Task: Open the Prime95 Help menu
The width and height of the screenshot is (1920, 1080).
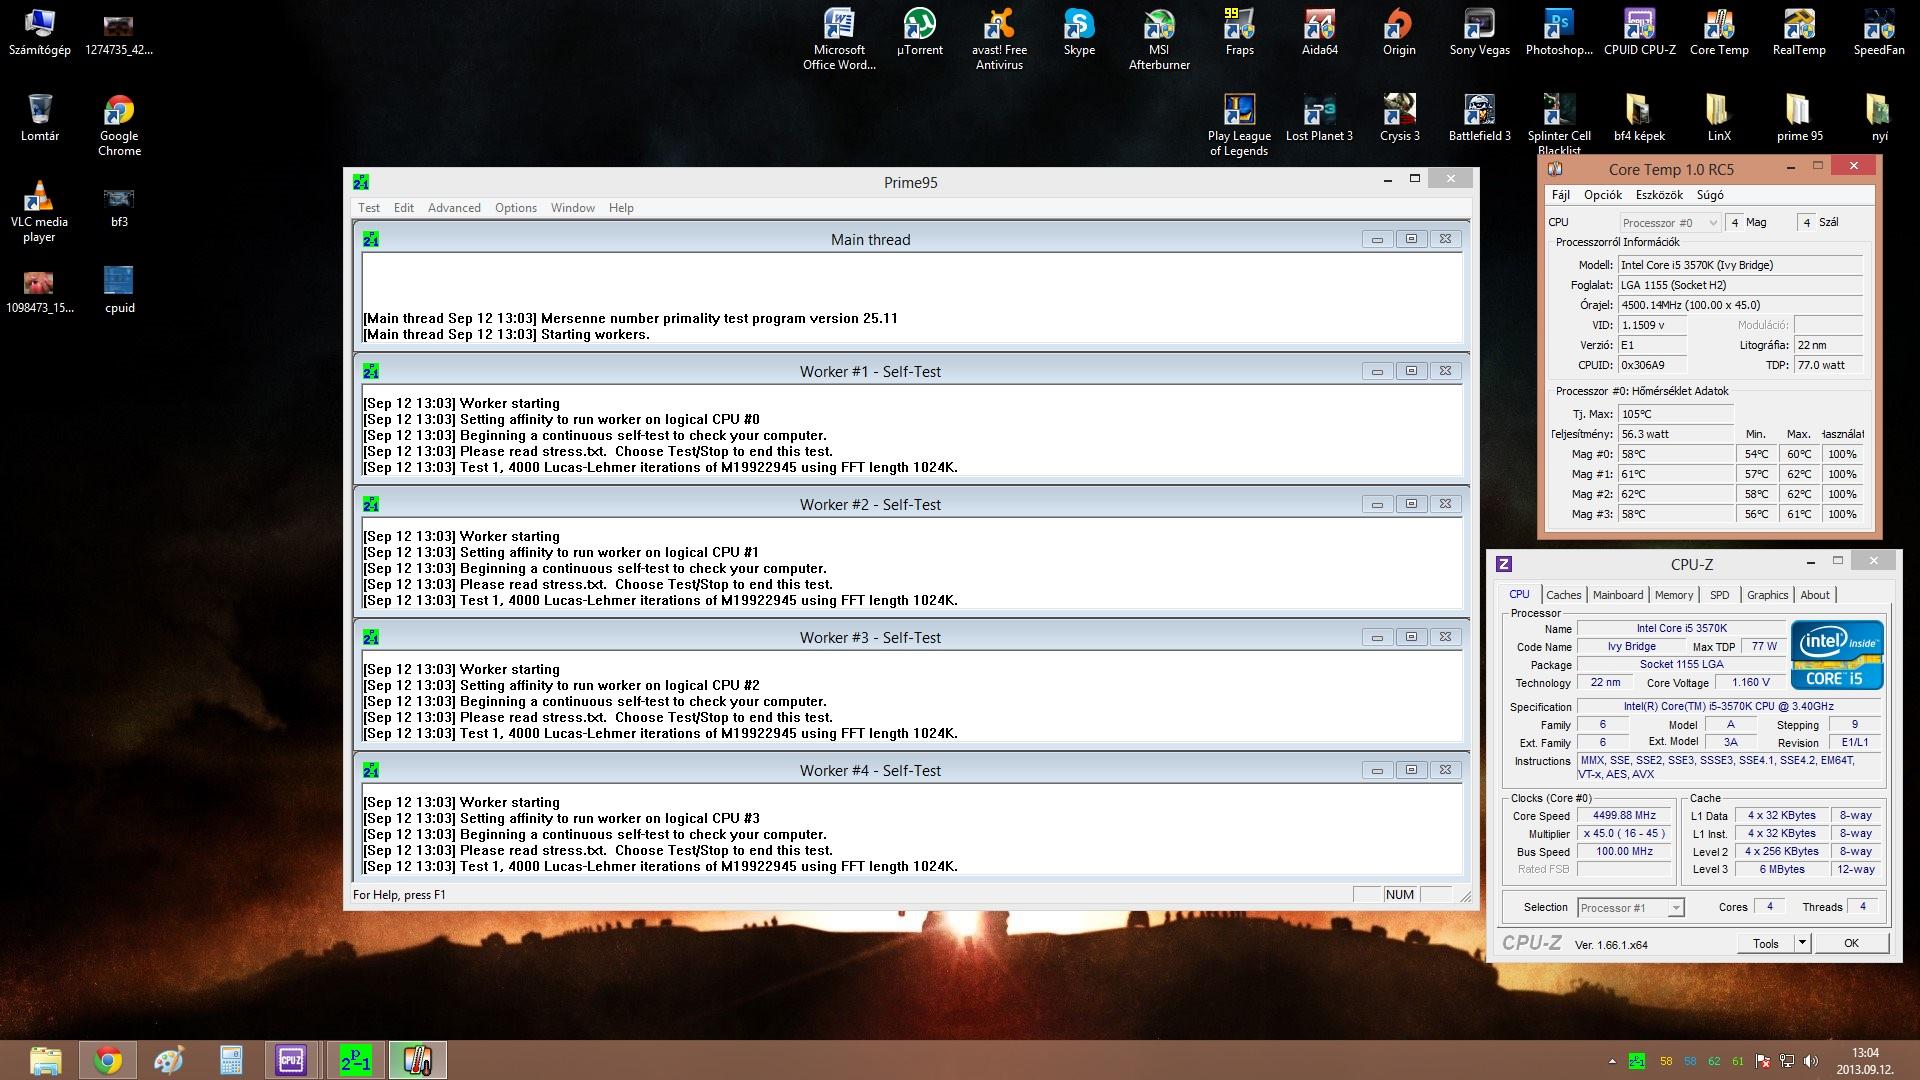Action: point(621,208)
